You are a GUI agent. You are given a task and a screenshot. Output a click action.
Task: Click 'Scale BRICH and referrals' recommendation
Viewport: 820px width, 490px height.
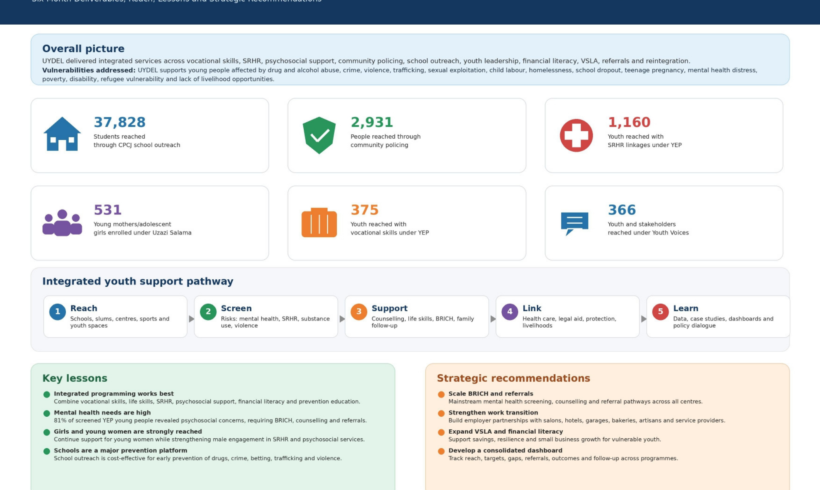pyautogui.click(x=491, y=394)
